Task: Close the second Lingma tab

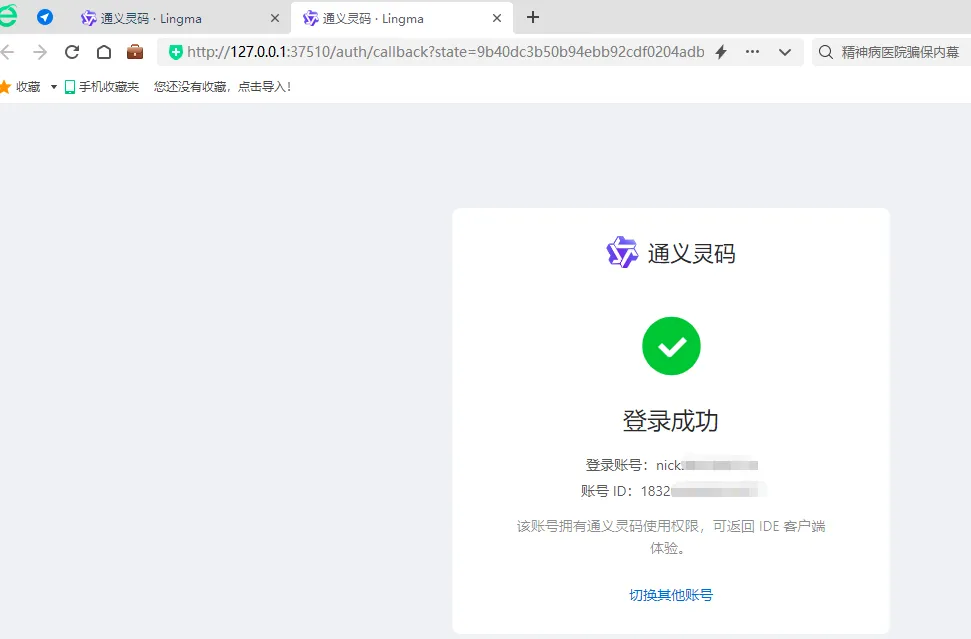Action: tap(497, 19)
